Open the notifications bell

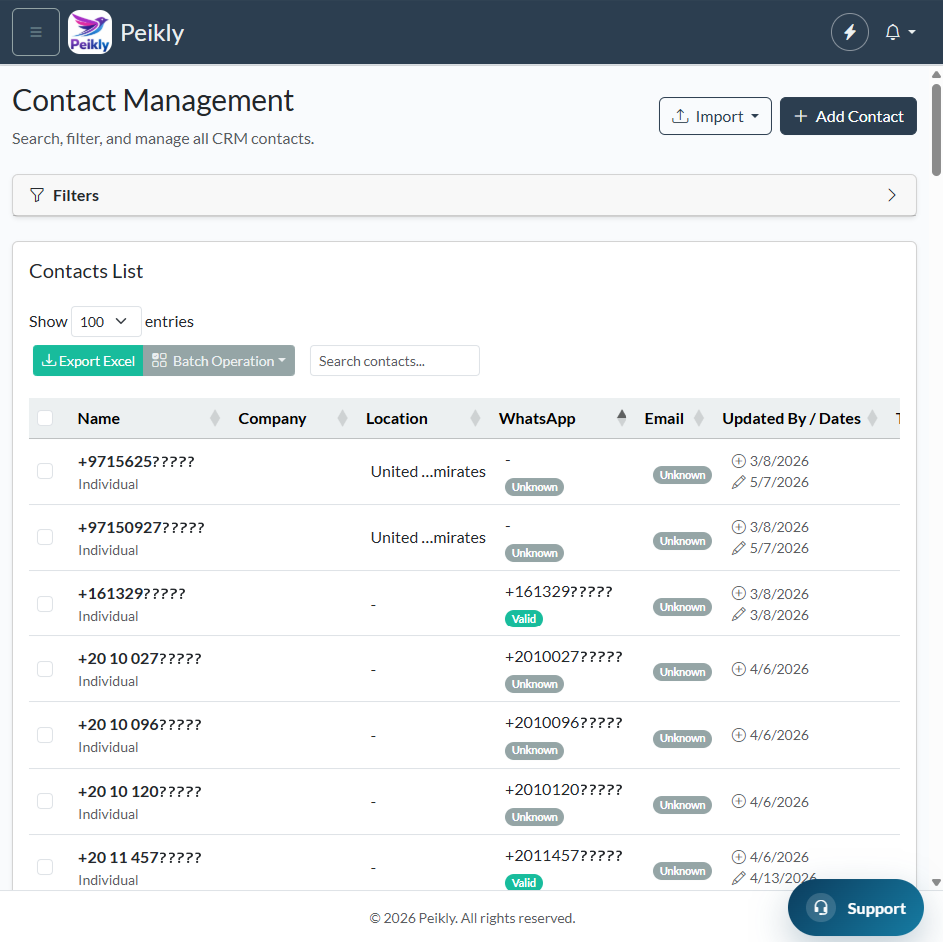892,32
